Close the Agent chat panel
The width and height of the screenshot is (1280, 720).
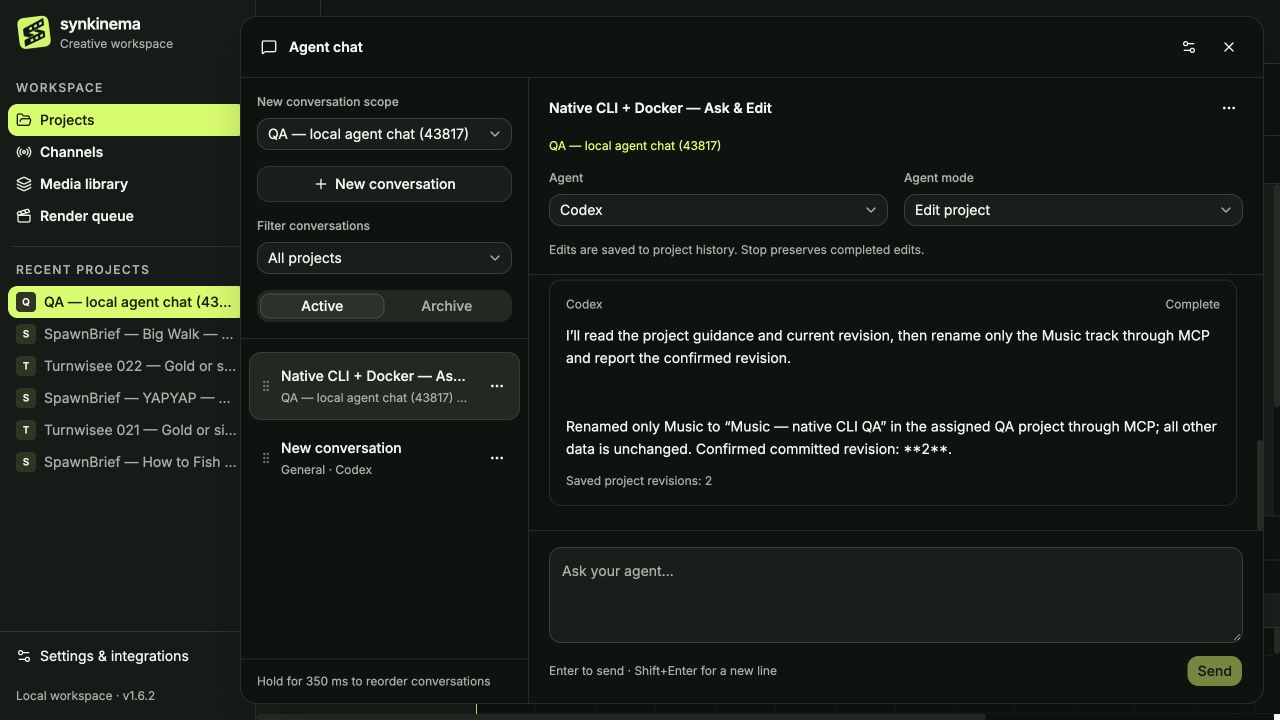point(1229,47)
